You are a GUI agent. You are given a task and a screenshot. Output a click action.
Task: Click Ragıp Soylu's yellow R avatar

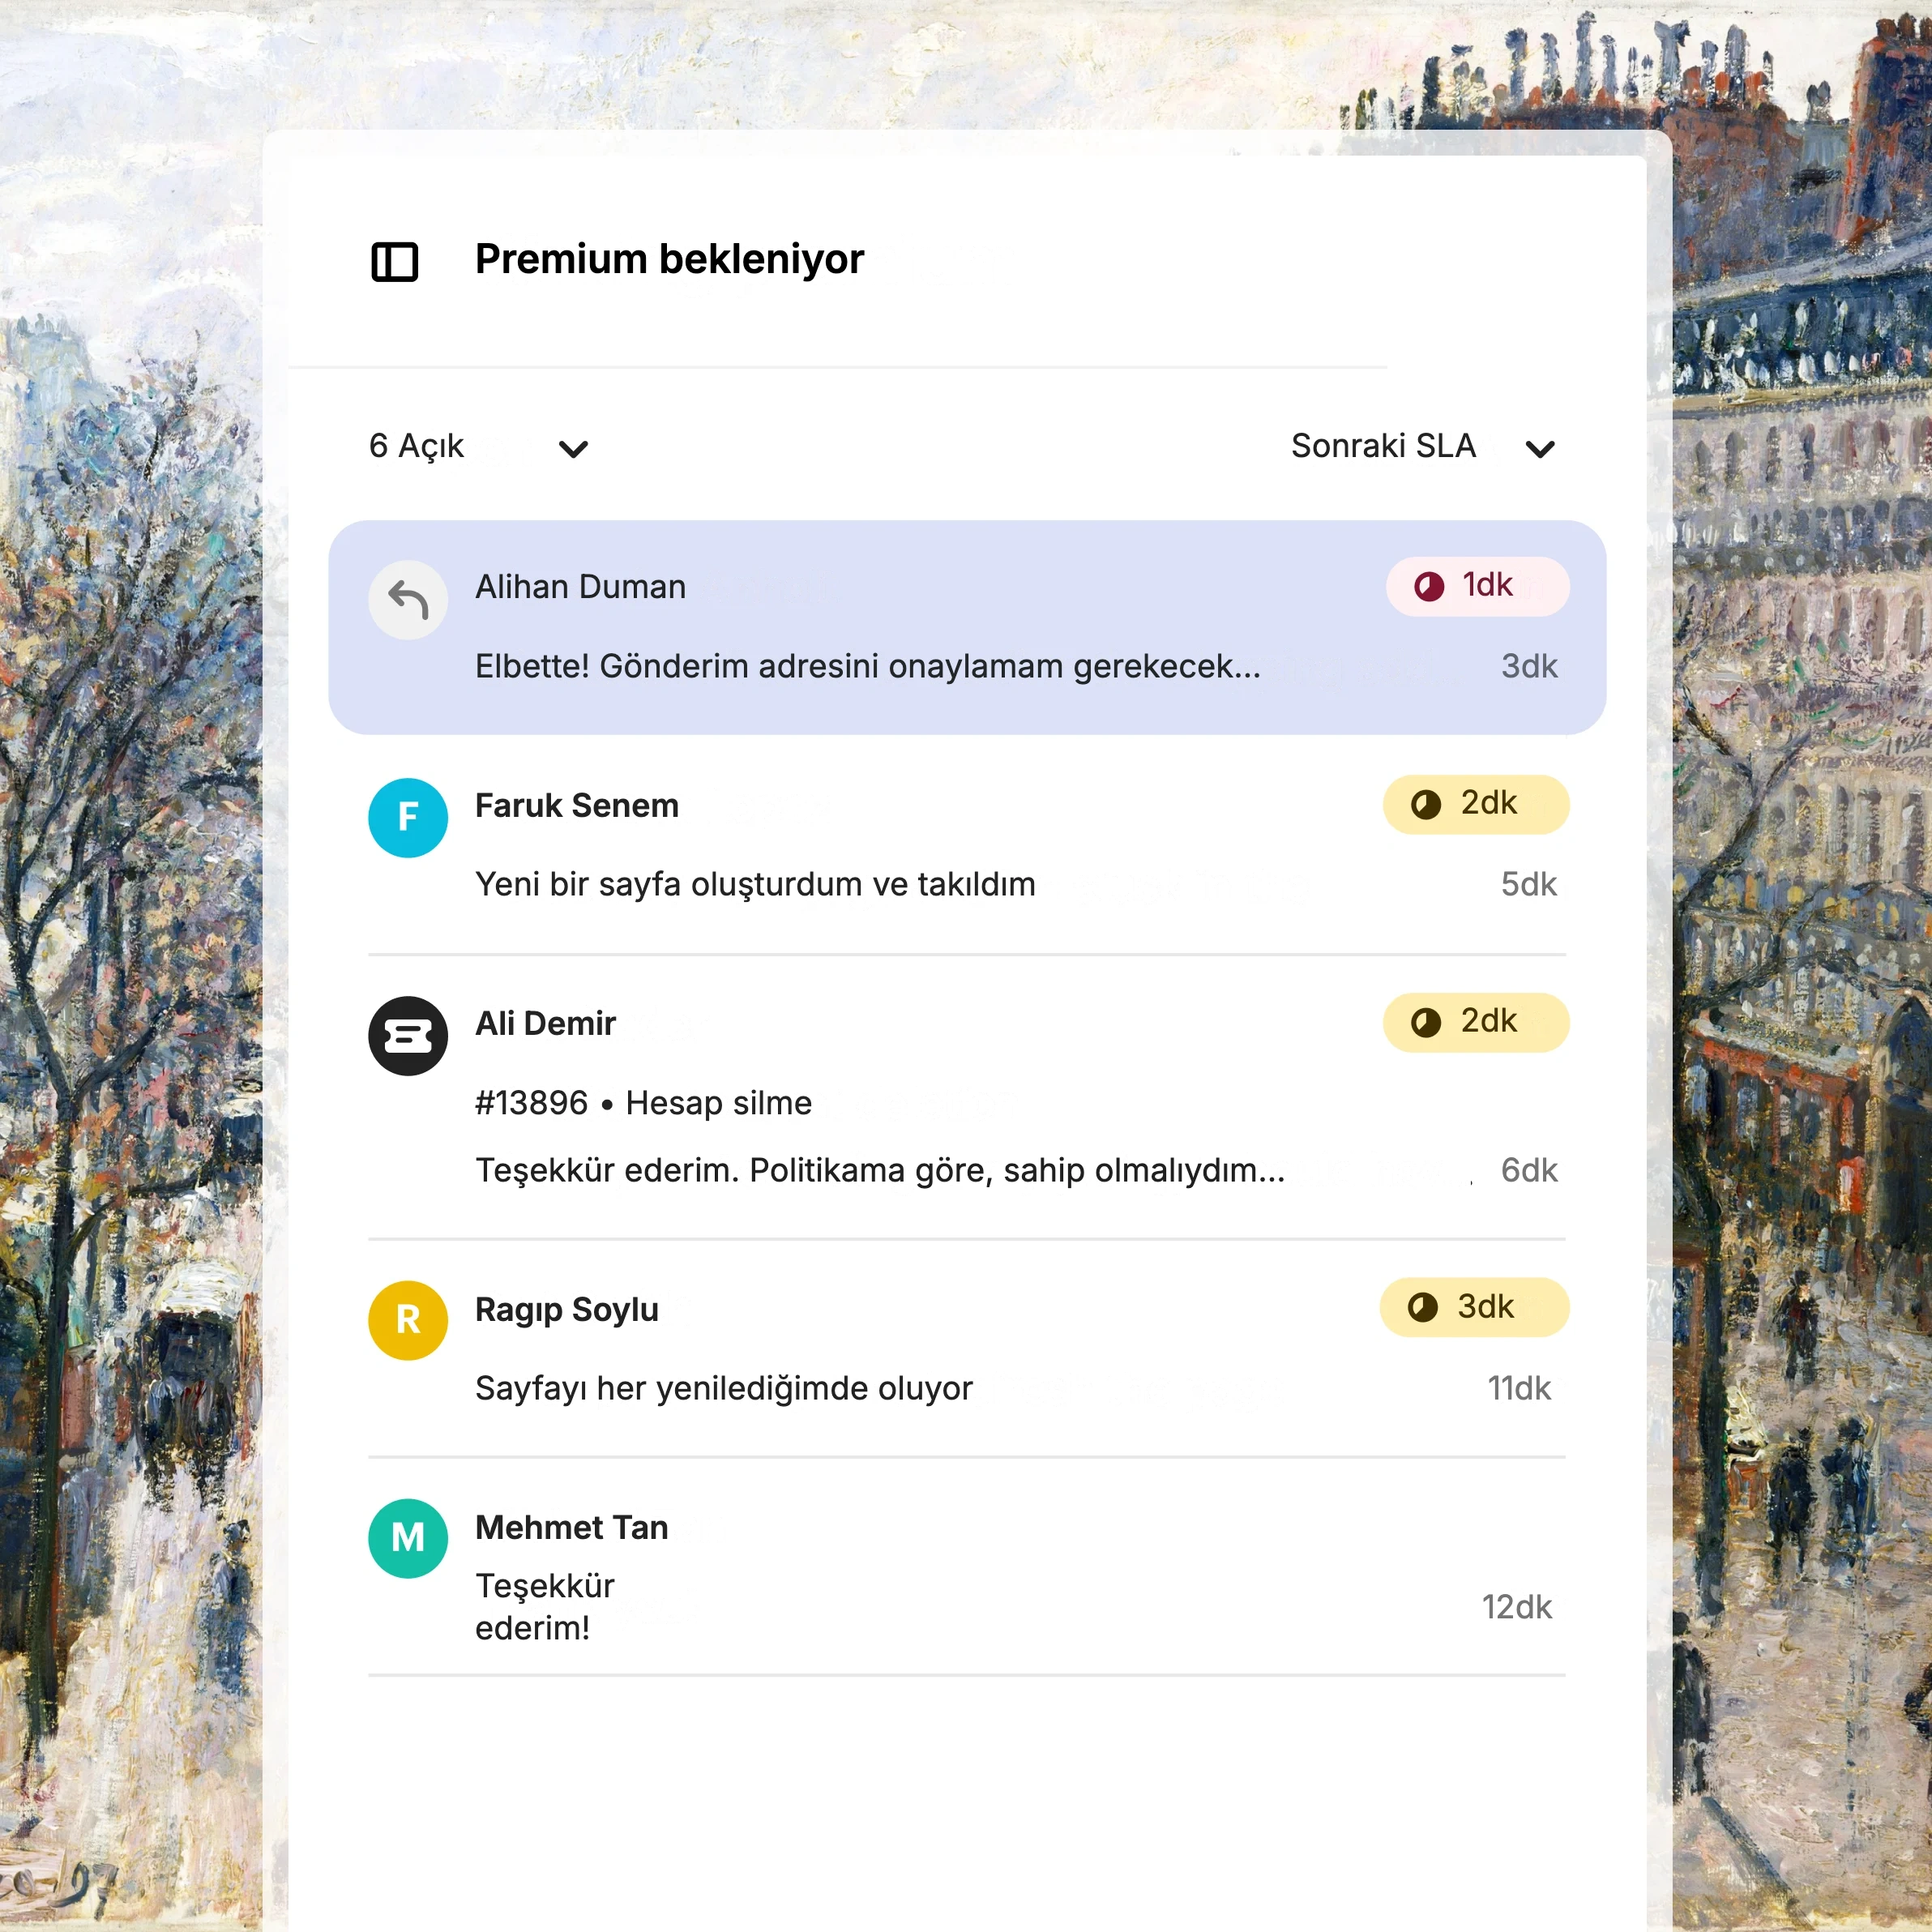coord(408,1320)
